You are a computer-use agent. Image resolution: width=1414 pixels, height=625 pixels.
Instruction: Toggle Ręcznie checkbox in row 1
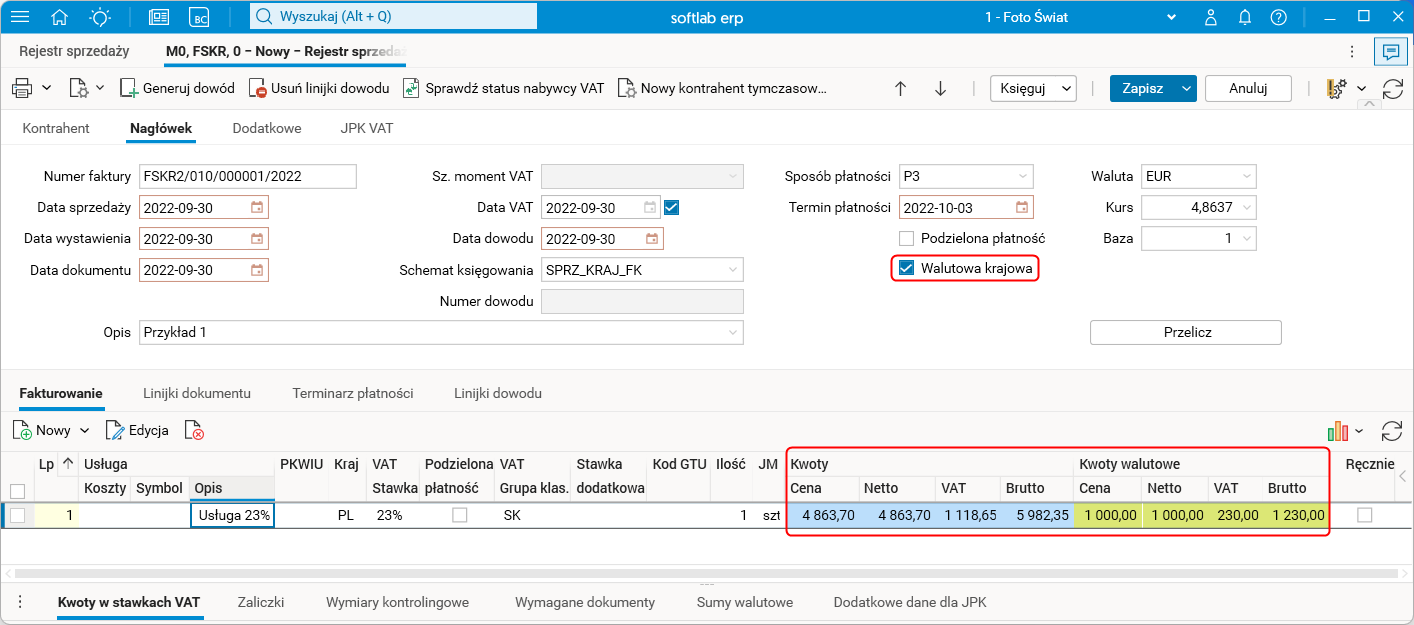(1364, 515)
